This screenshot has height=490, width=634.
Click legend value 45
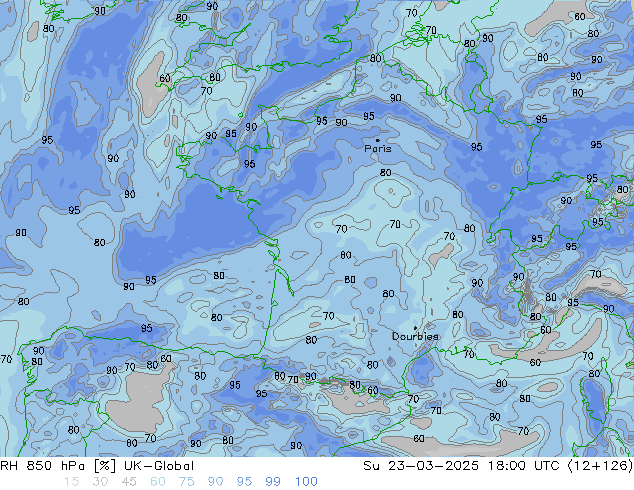(x=129, y=482)
